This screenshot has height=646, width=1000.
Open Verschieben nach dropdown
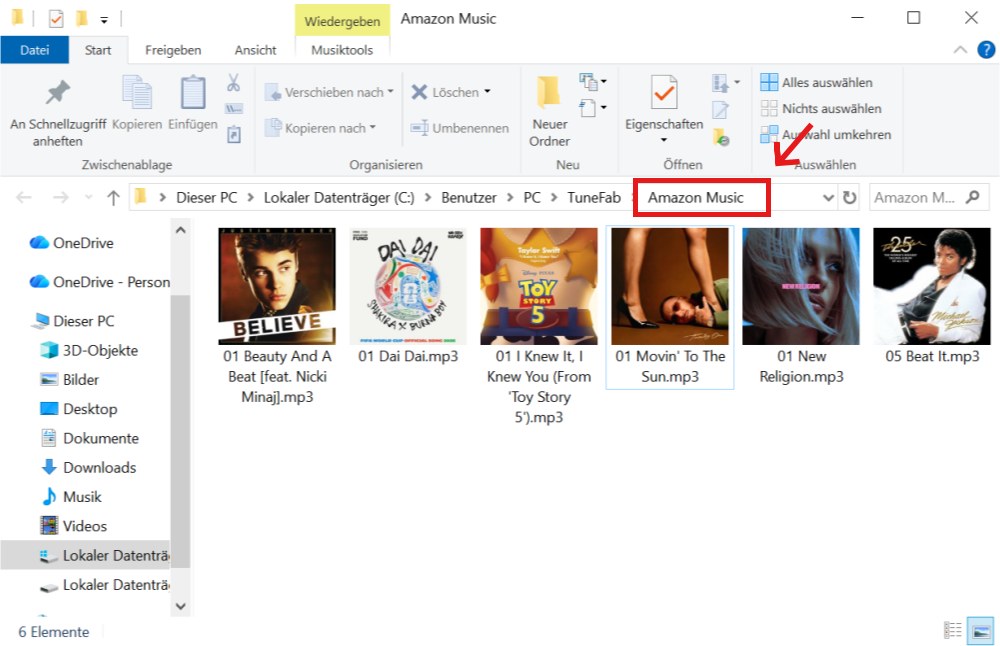[329, 92]
